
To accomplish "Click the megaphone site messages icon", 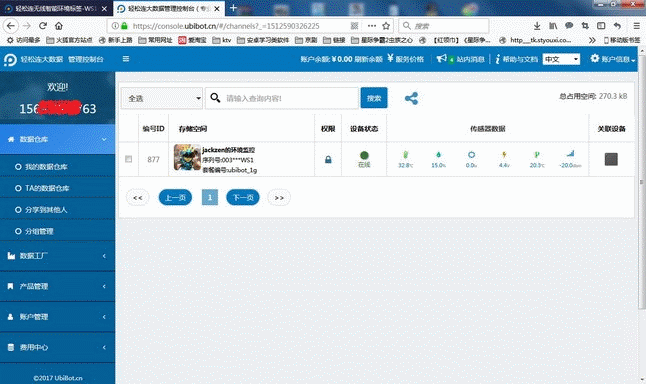I will [441, 59].
